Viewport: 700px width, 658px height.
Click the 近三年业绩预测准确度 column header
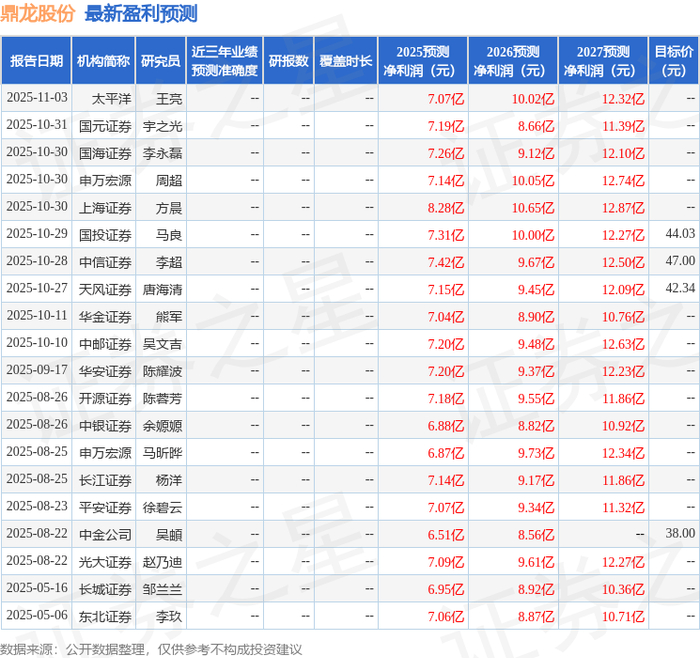[x=225, y=61]
